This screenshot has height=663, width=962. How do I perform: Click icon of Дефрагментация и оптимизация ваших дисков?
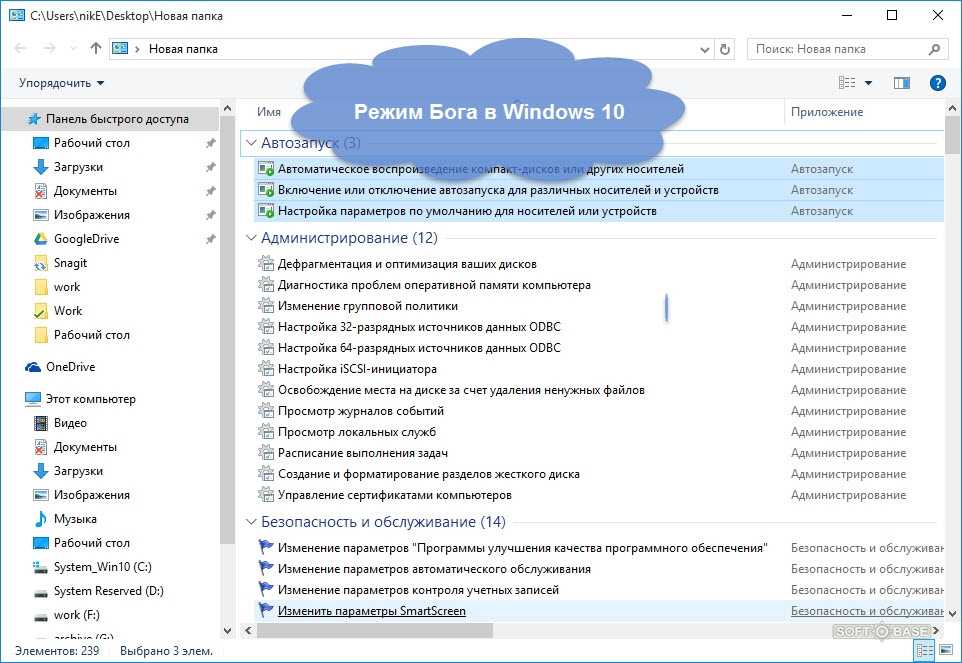[x=266, y=264]
